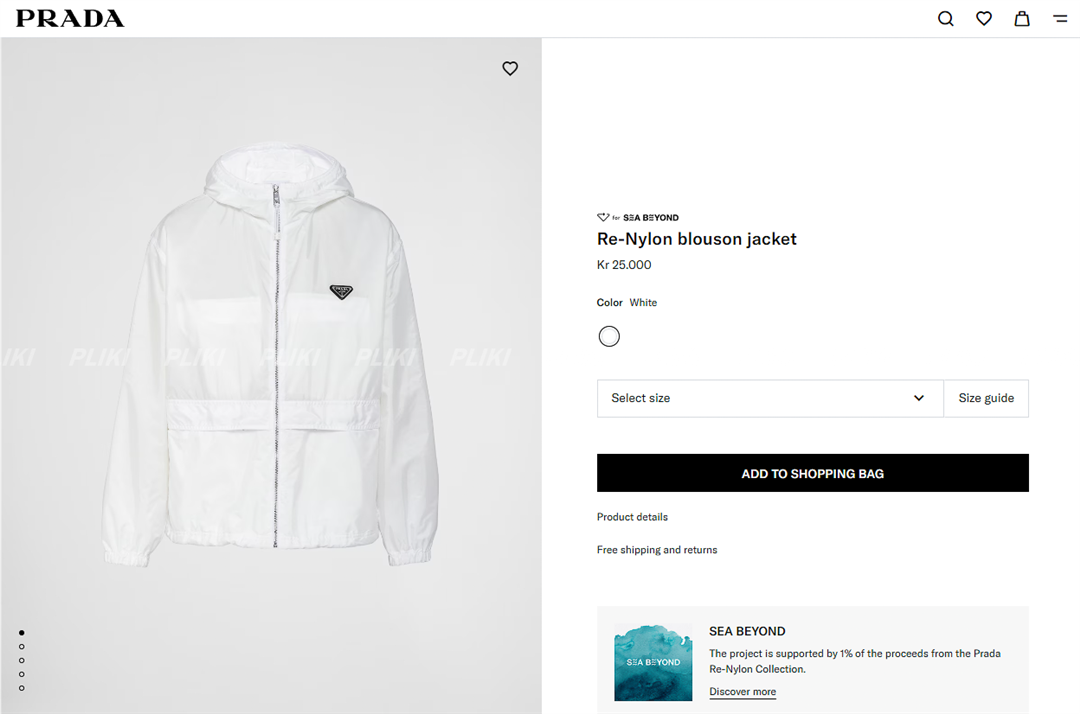1080x714 pixels.
Task: Expand the Product details section
Action: coord(632,517)
